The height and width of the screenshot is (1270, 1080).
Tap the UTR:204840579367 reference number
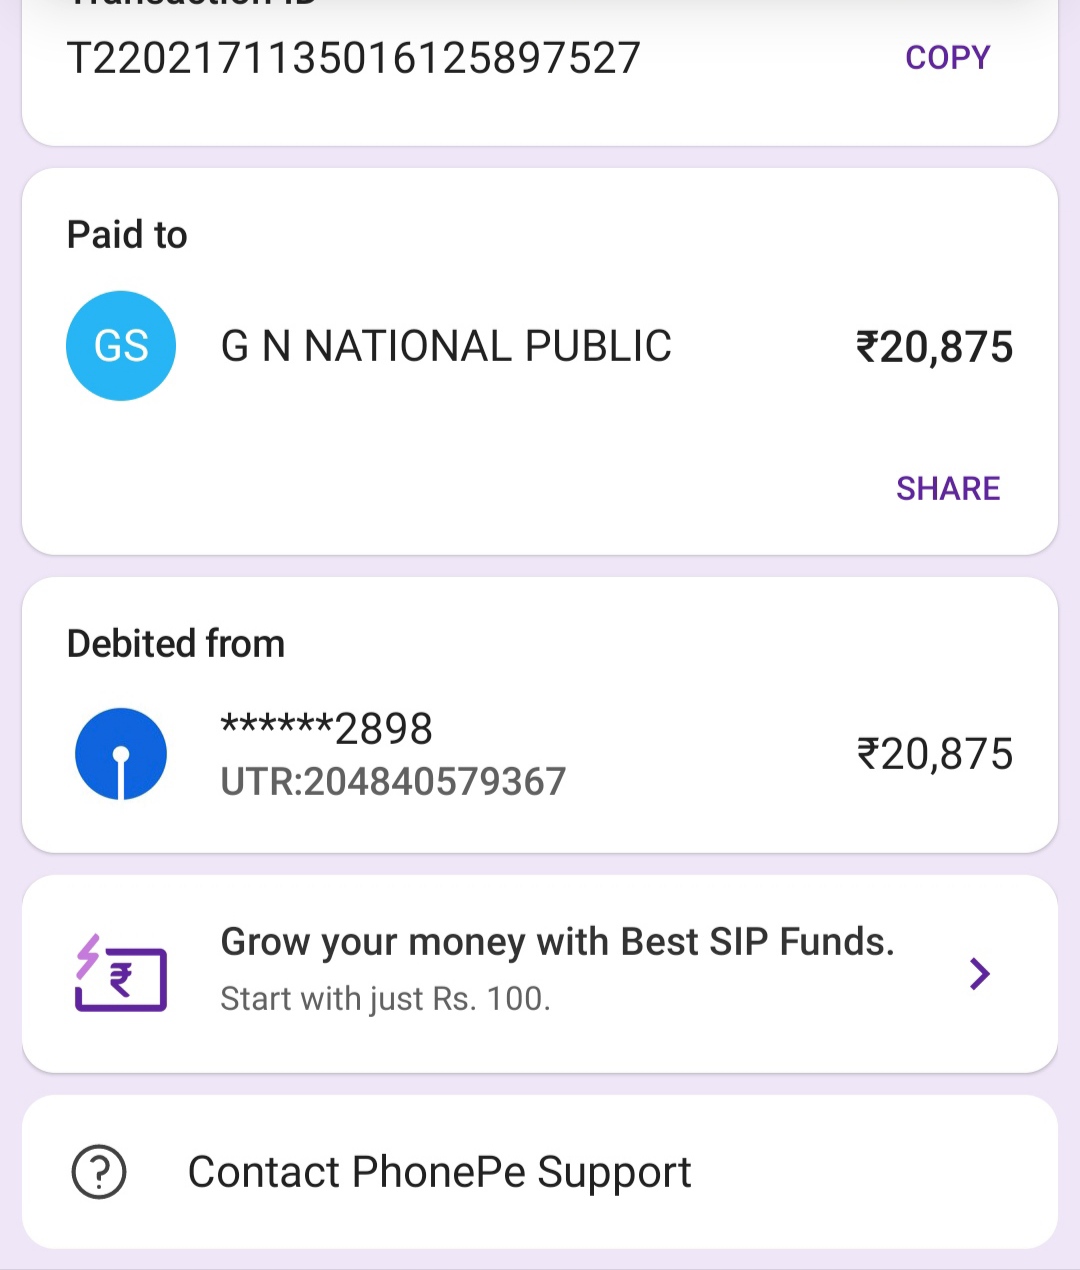393,781
